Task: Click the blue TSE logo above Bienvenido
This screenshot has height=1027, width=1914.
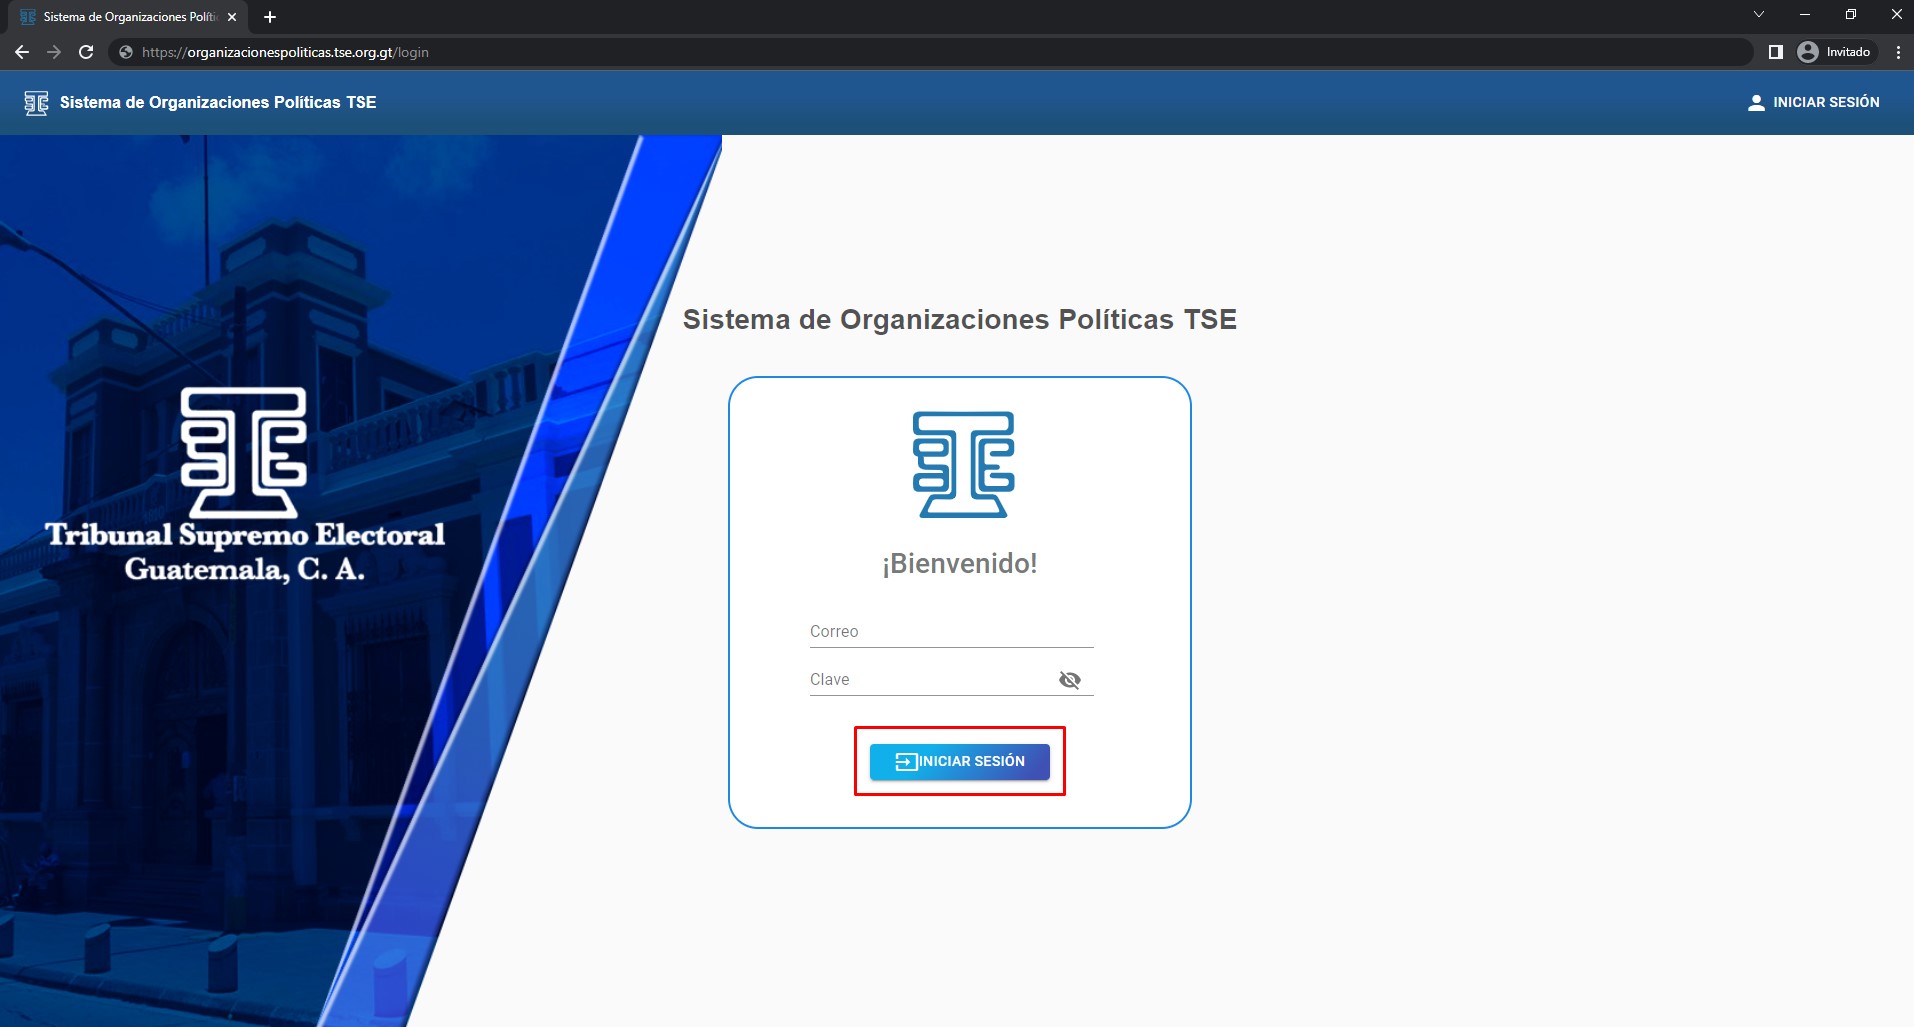Action: coord(963,464)
